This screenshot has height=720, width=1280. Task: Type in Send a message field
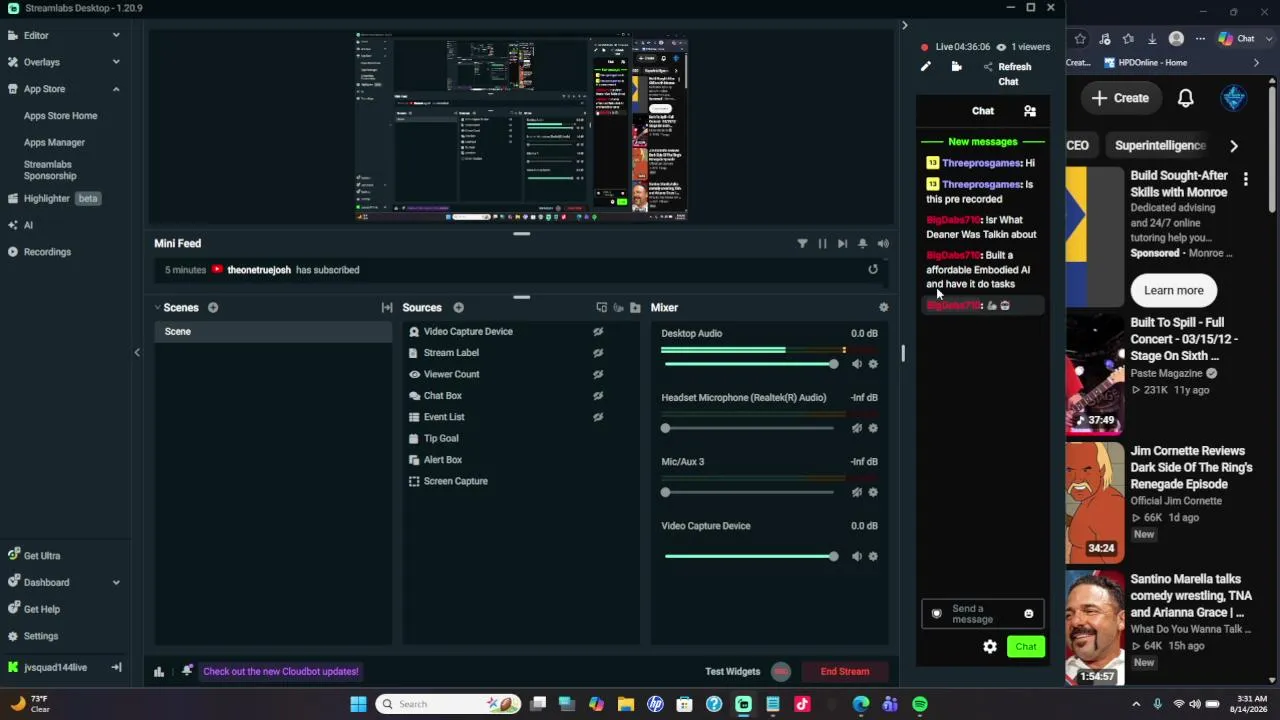[x=982, y=614]
